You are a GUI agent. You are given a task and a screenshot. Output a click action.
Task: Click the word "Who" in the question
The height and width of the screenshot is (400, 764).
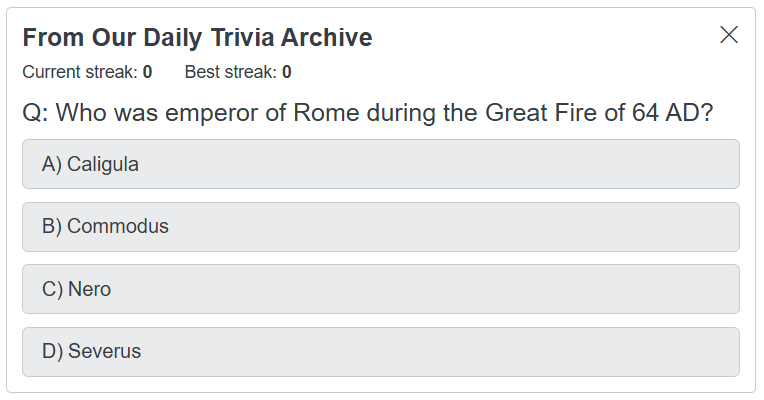80,112
